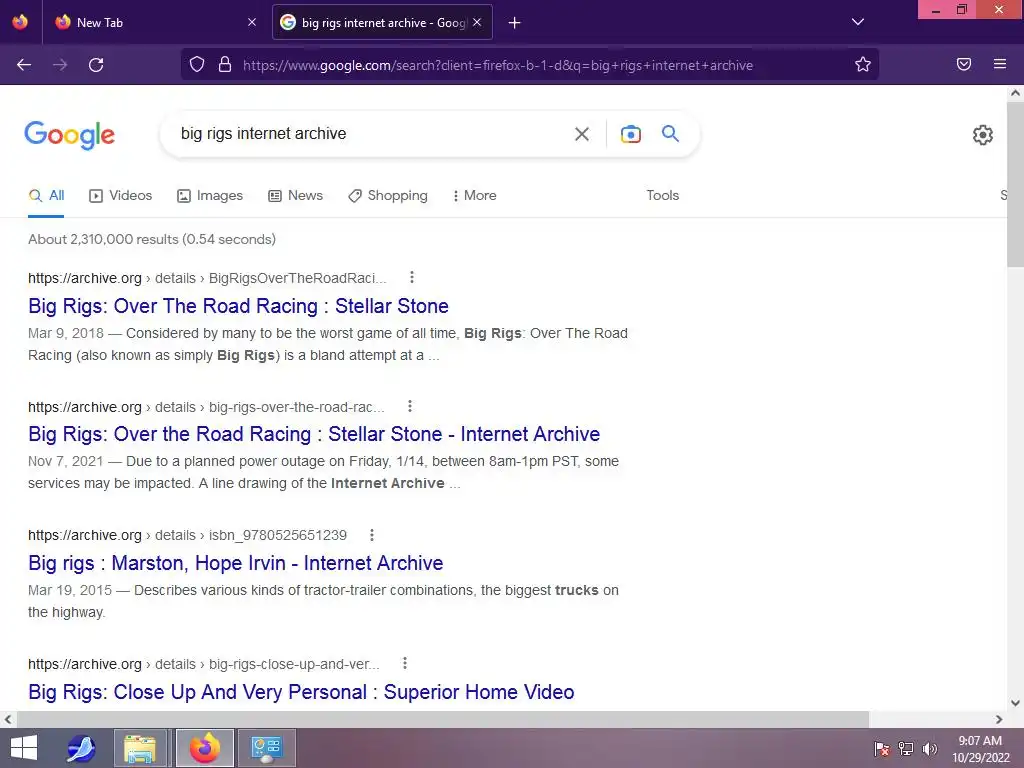Click the network tray icon

906,749
